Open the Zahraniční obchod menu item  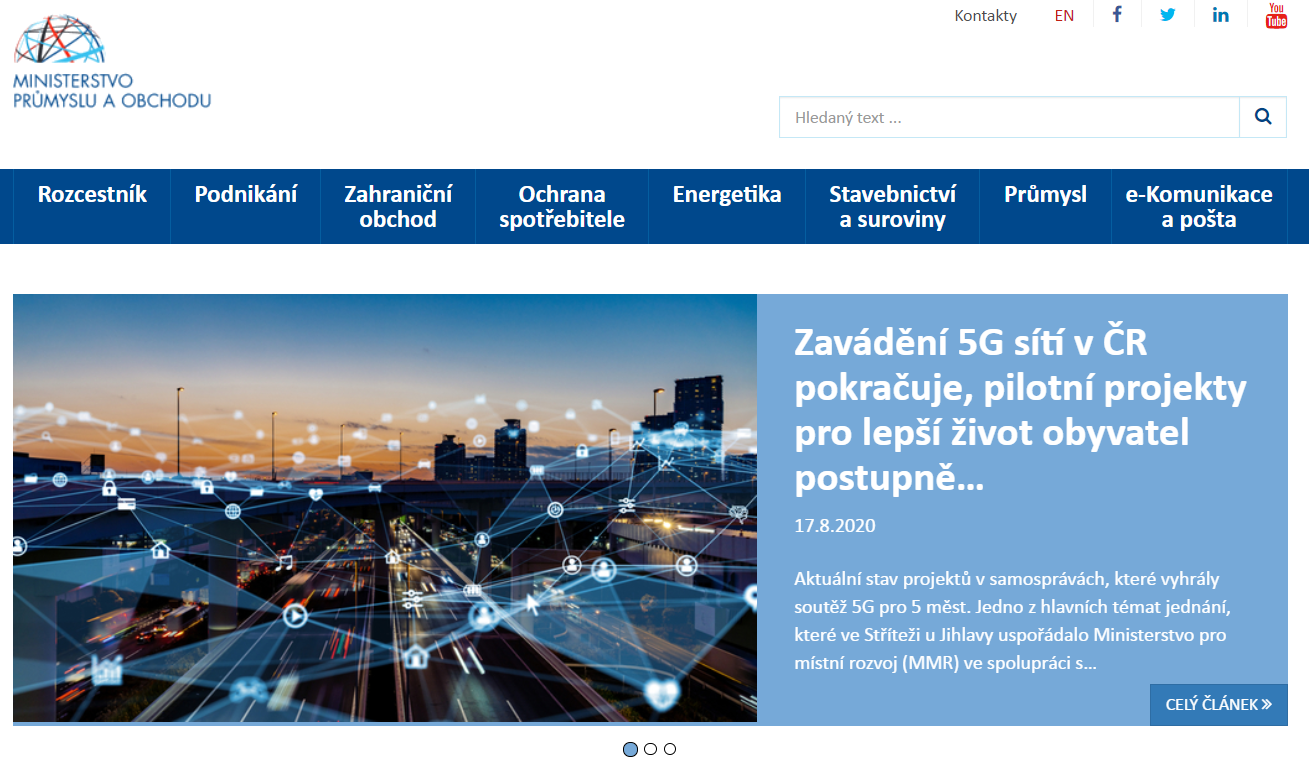(x=398, y=206)
